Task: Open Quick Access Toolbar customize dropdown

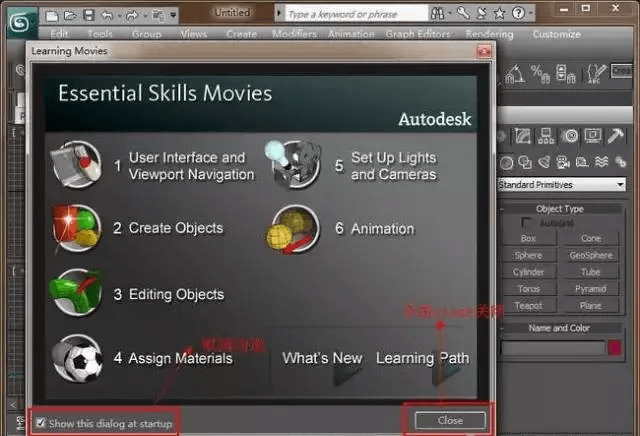Action: tap(173, 16)
